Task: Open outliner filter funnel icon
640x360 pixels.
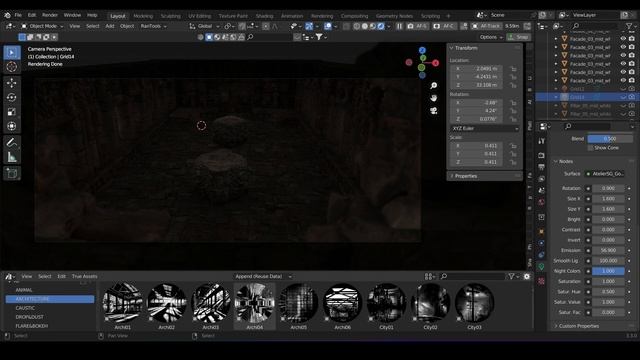Action: point(629,26)
